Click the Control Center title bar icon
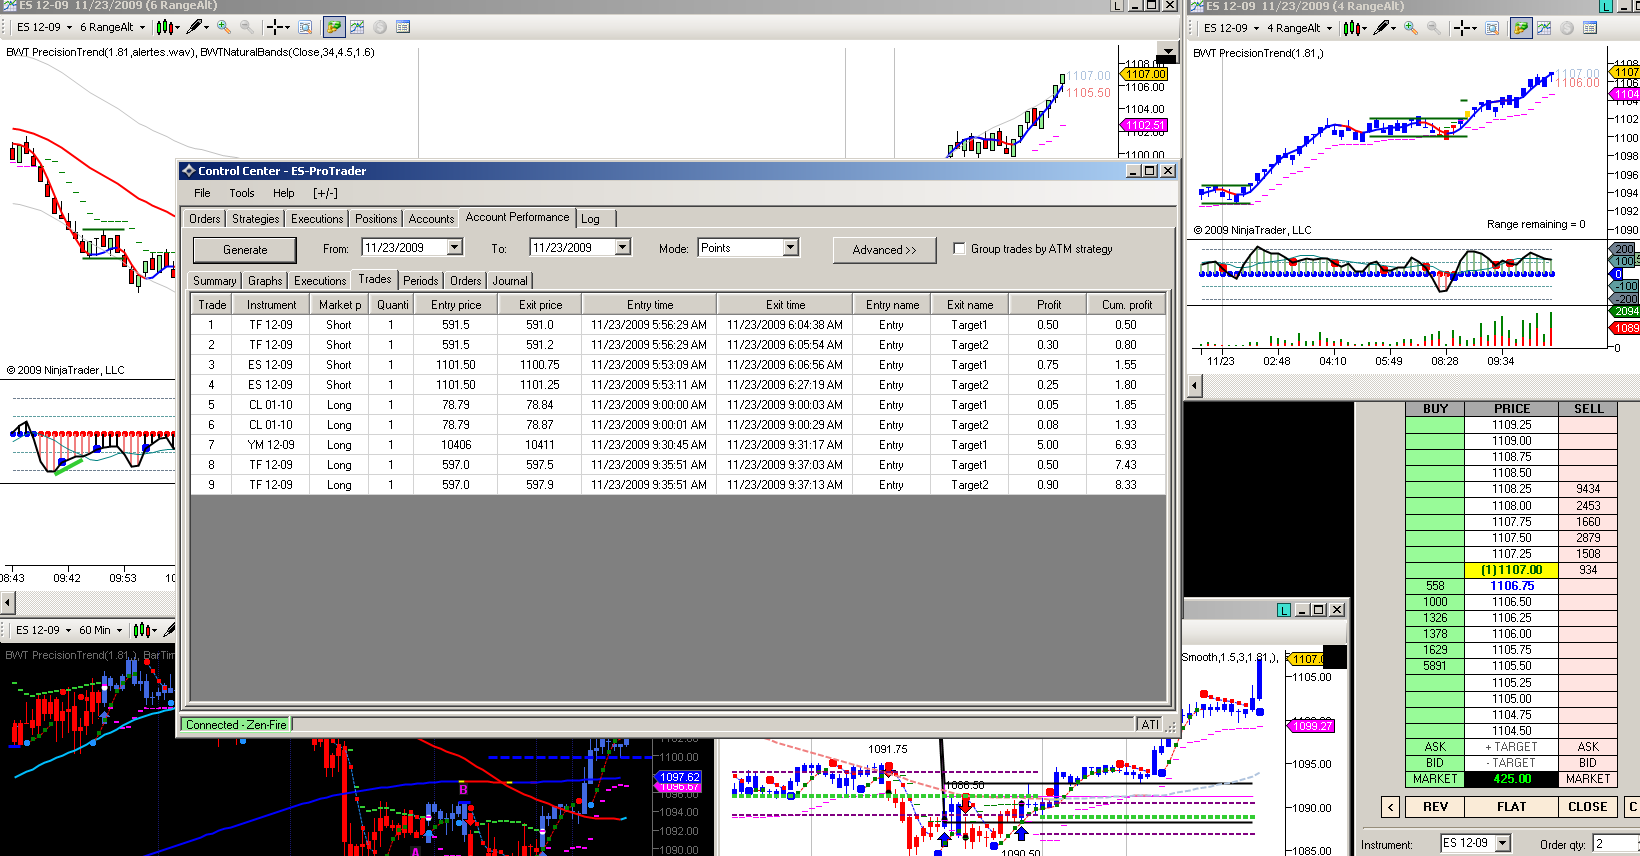This screenshot has height=856, width=1640. (x=188, y=171)
